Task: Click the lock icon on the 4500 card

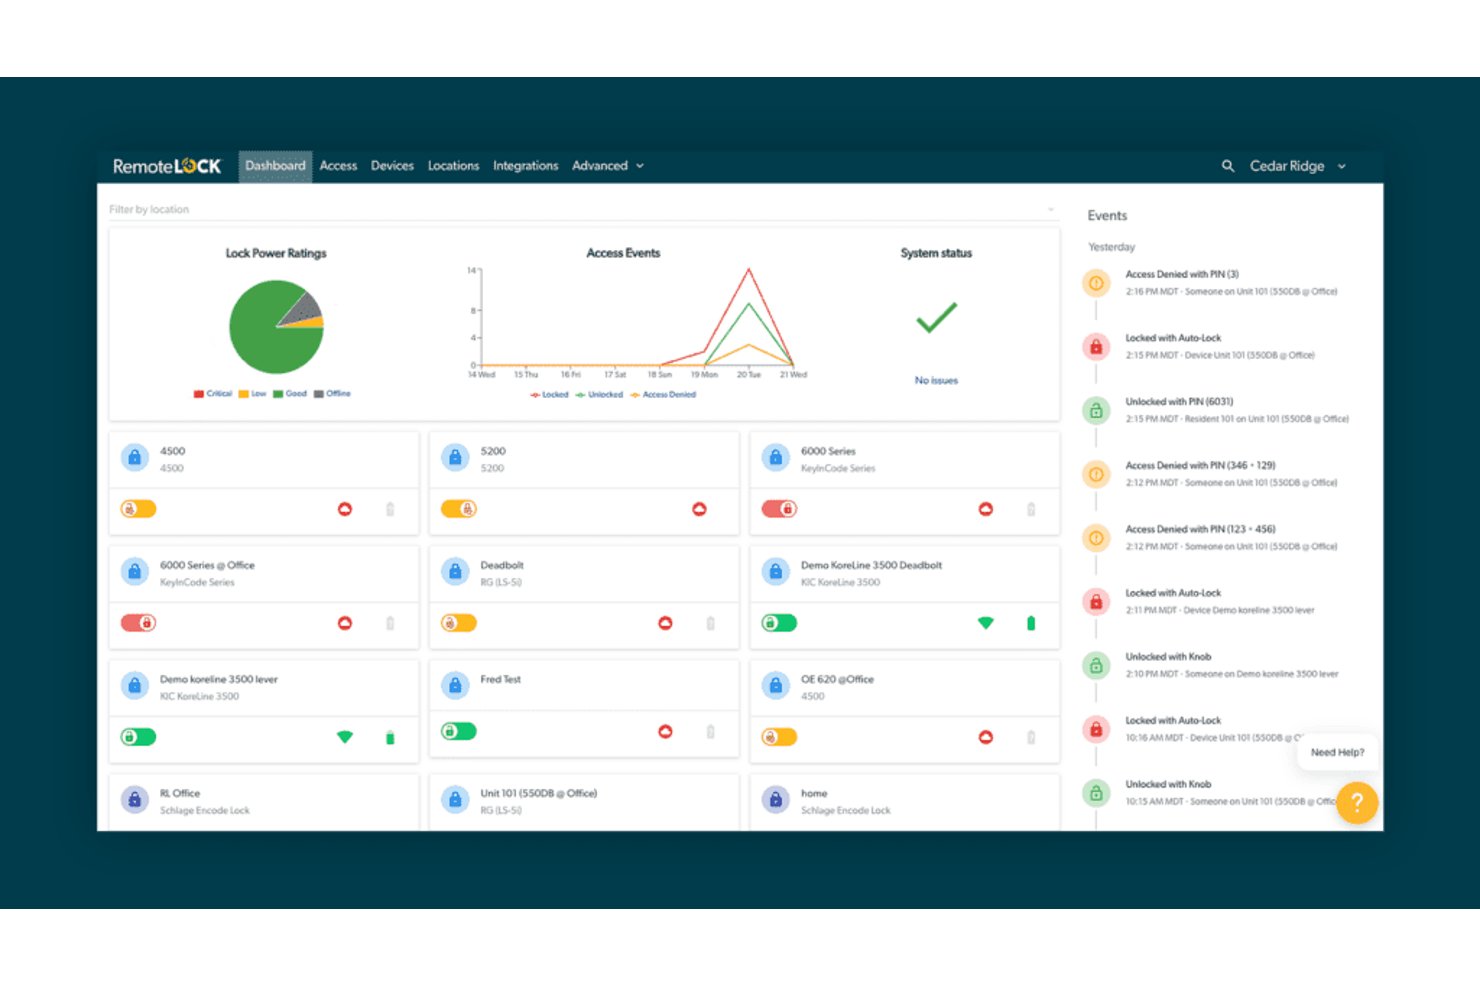Action: (x=135, y=457)
